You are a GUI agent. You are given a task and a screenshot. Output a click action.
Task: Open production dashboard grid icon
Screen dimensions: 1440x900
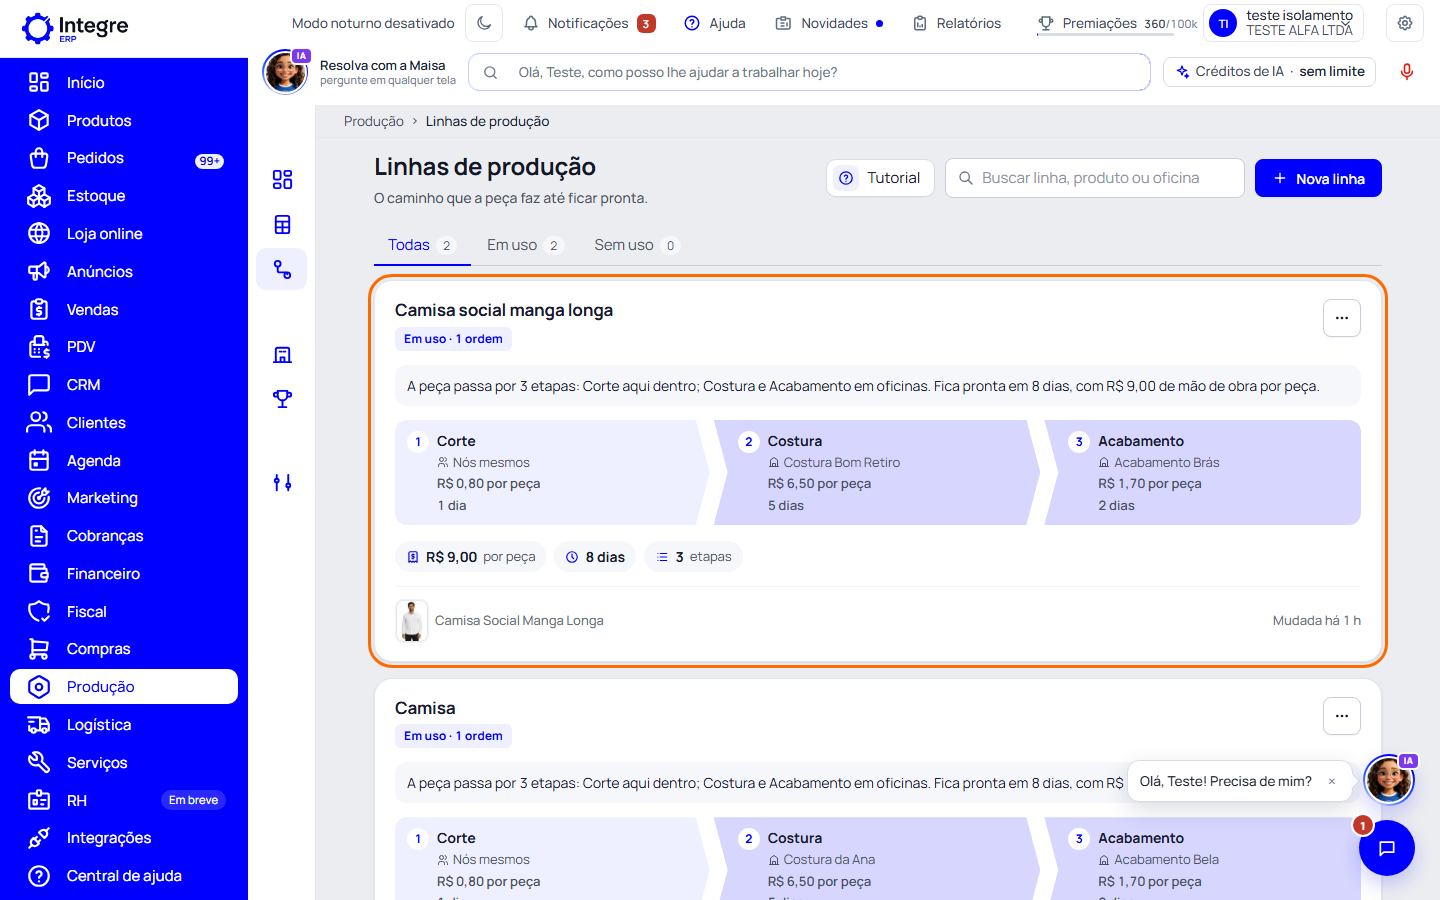pyautogui.click(x=282, y=179)
